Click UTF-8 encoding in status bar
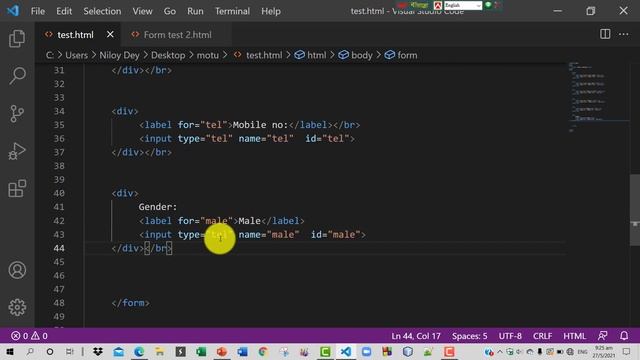The height and width of the screenshot is (360, 640). [510, 336]
